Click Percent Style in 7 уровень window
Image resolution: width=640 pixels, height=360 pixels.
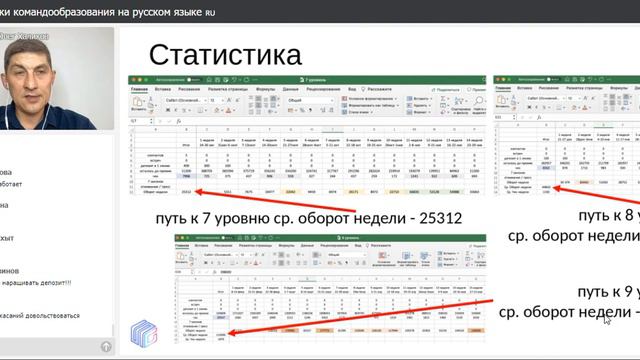(x=302, y=110)
